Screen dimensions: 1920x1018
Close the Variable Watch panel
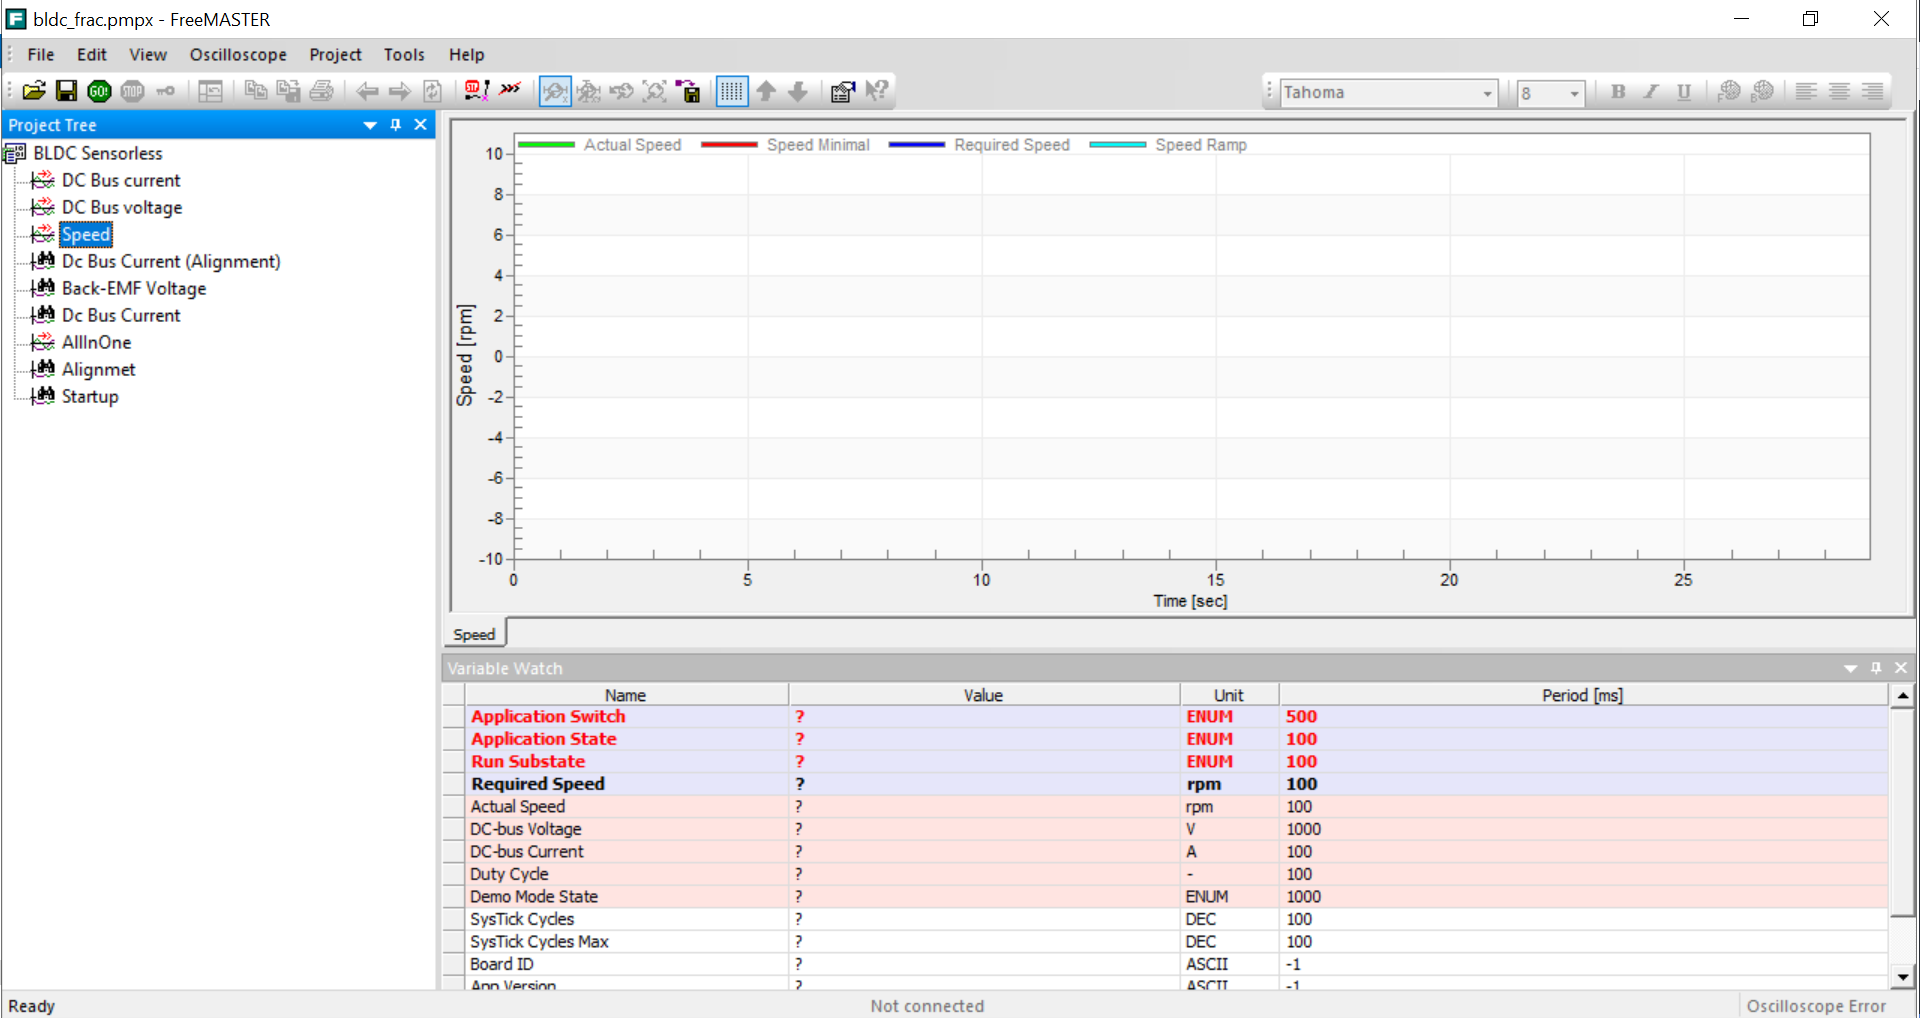point(1901,668)
